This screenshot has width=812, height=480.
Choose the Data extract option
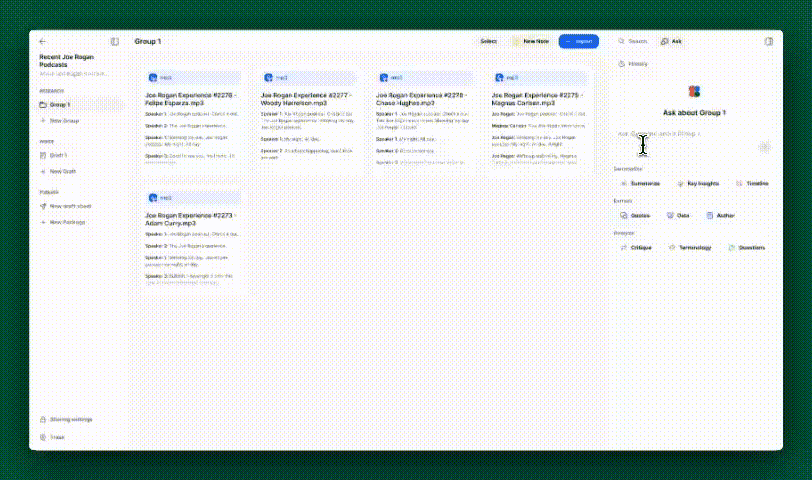click(678, 215)
